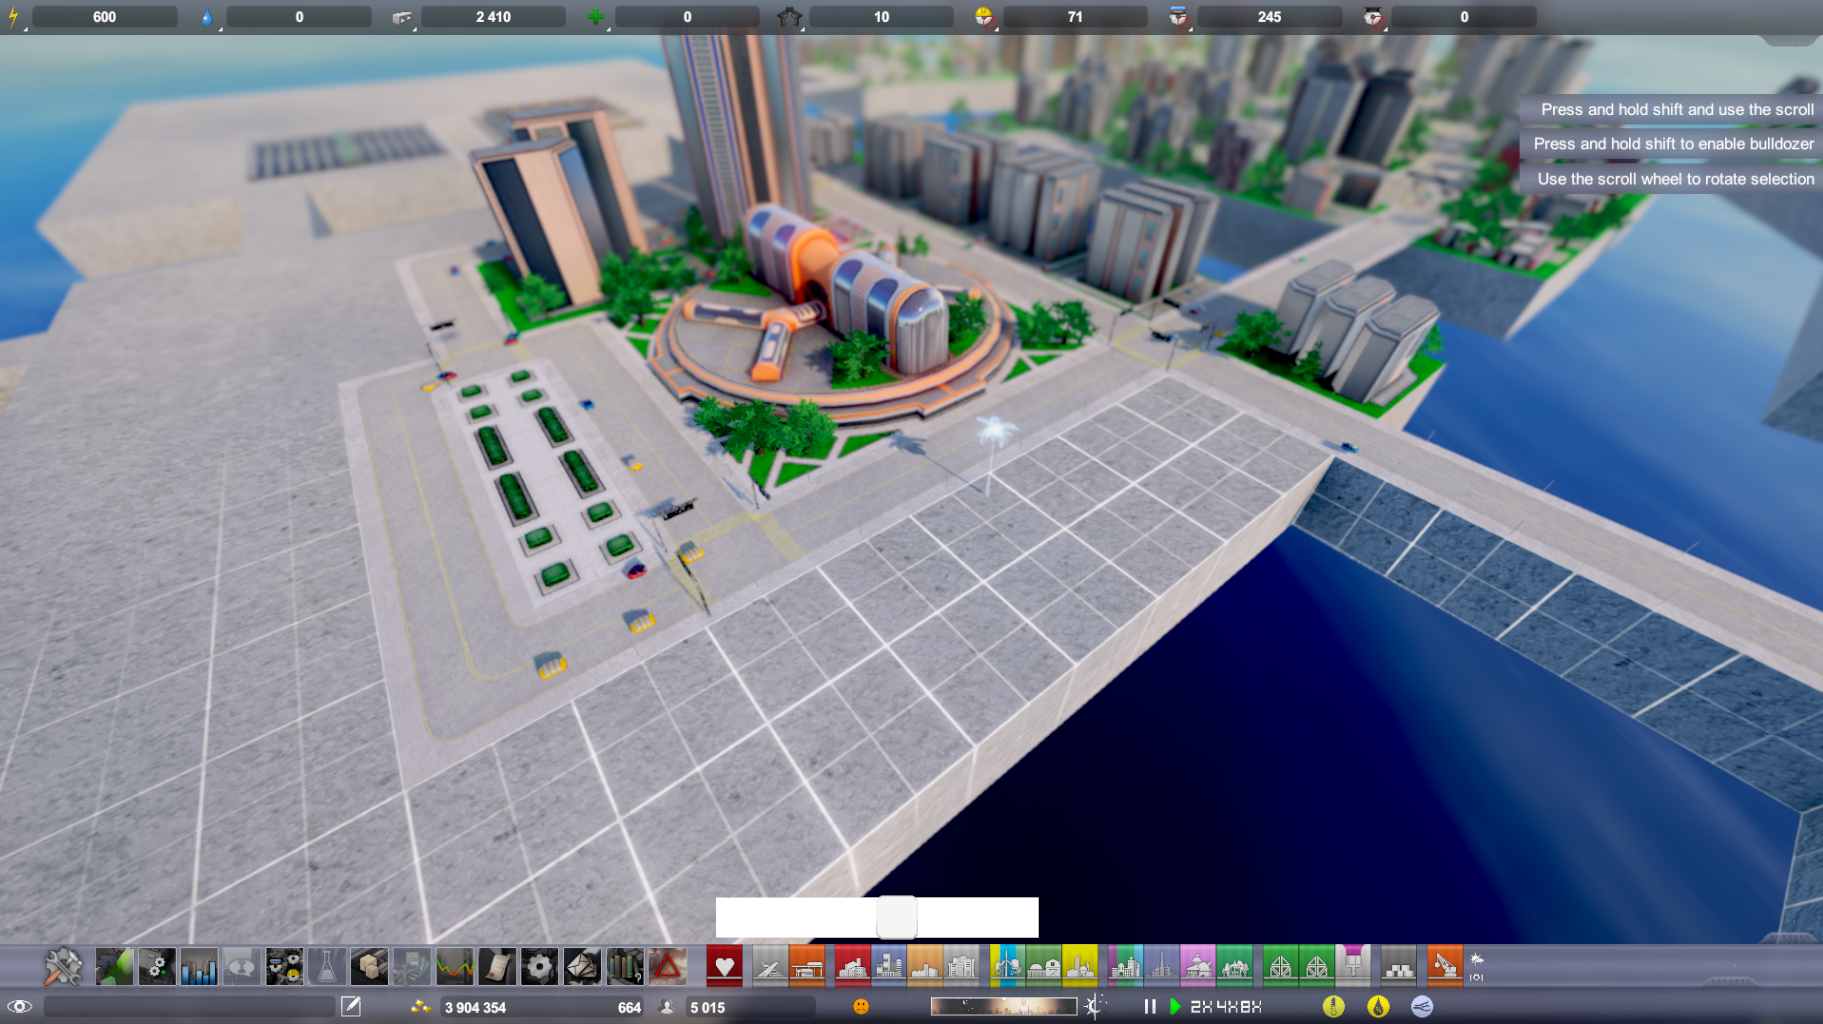Viewport: 1823px width, 1024px height.
Task: Toggle the yellow water drop overlay button
Action: (x=1378, y=1006)
